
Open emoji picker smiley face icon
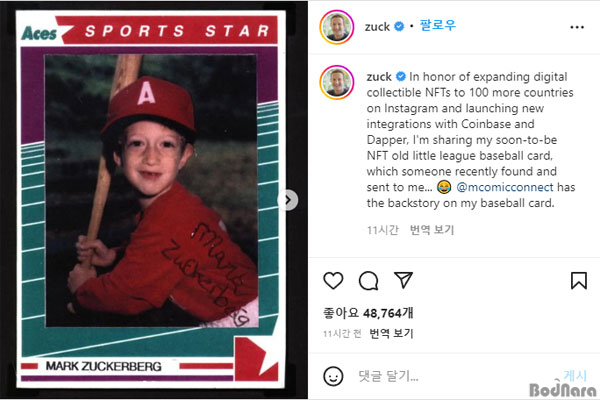(x=333, y=376)
